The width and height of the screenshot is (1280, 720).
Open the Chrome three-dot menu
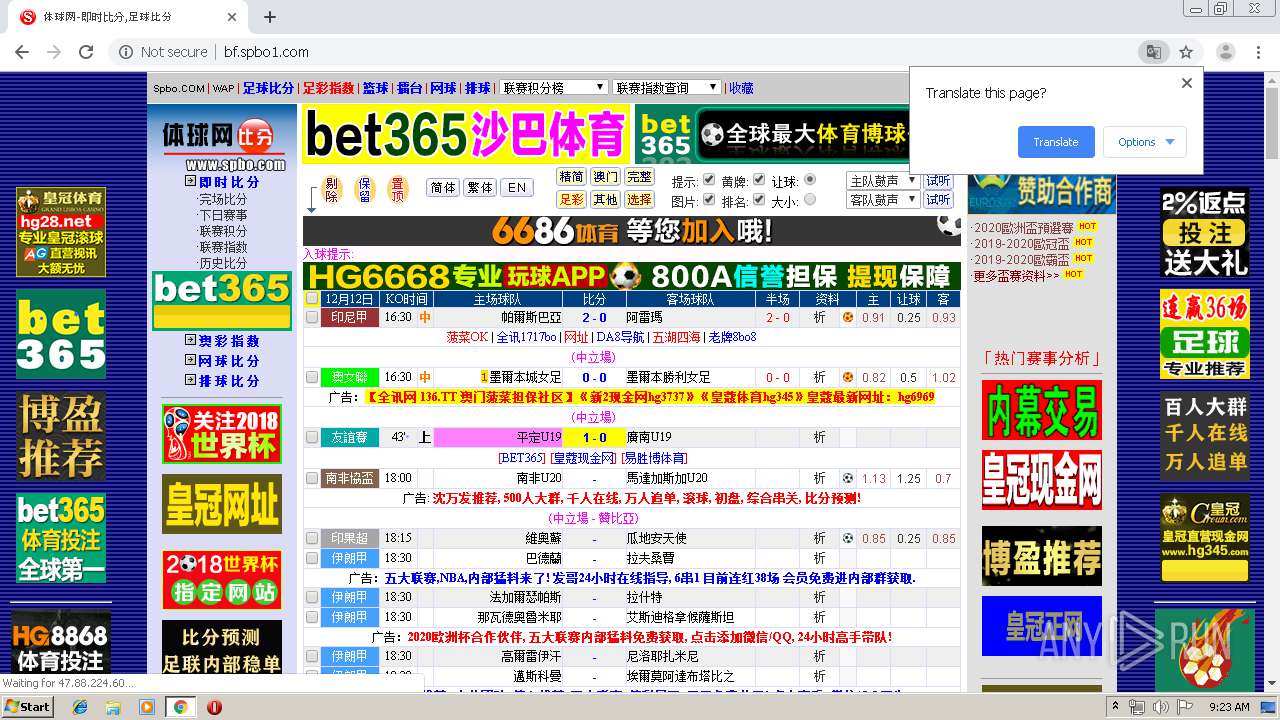(1258, 52)
